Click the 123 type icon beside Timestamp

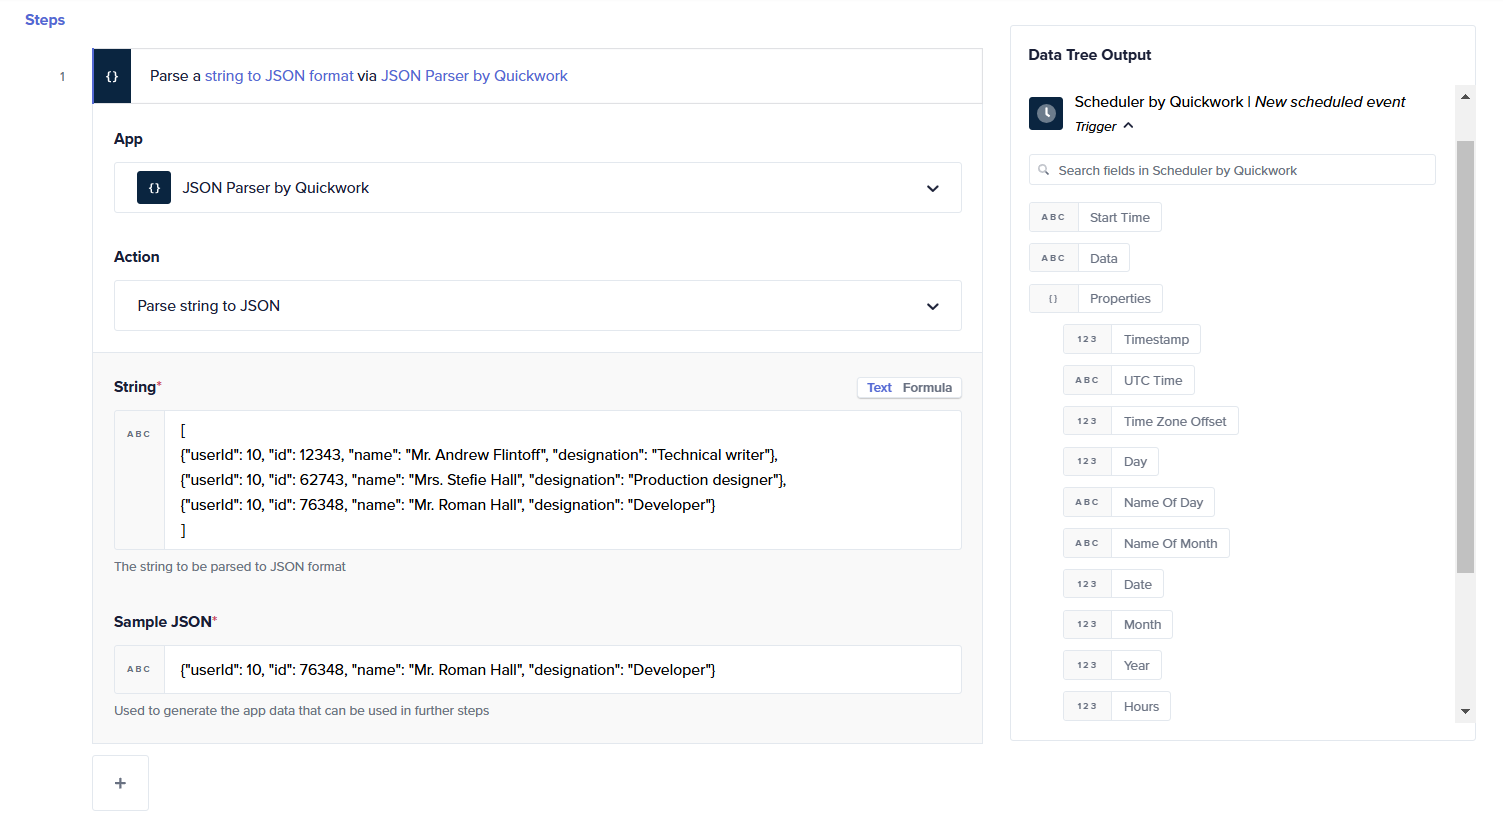pos(1087,340)
